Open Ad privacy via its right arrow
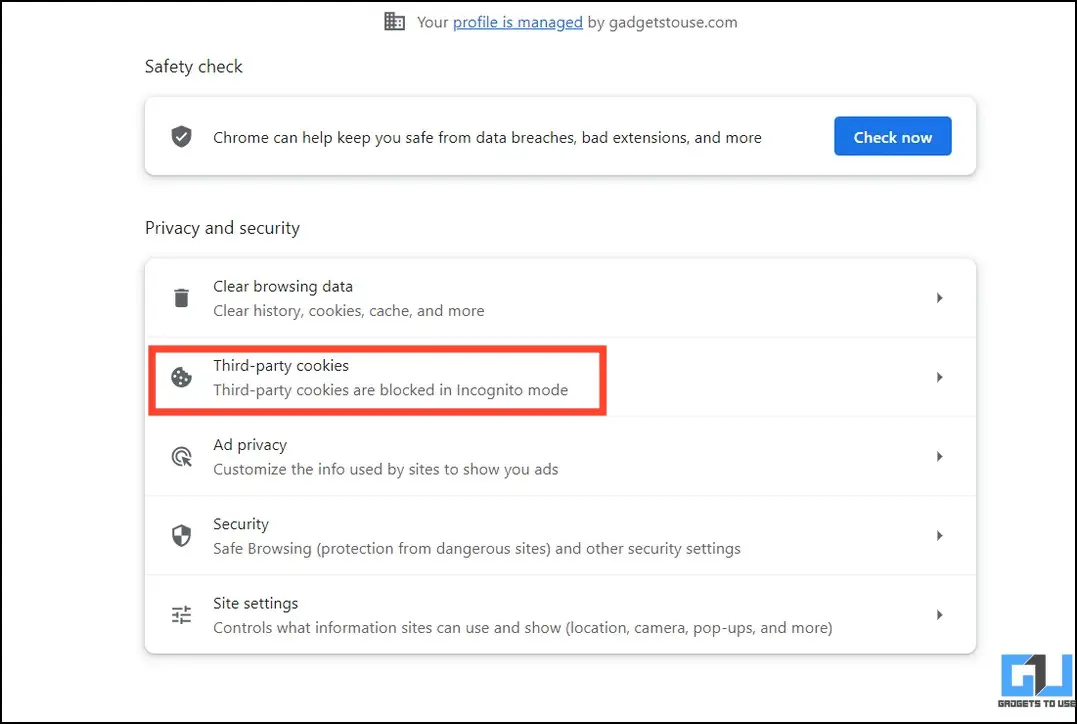Screen dimensions: 1077x724 (939, 457)
